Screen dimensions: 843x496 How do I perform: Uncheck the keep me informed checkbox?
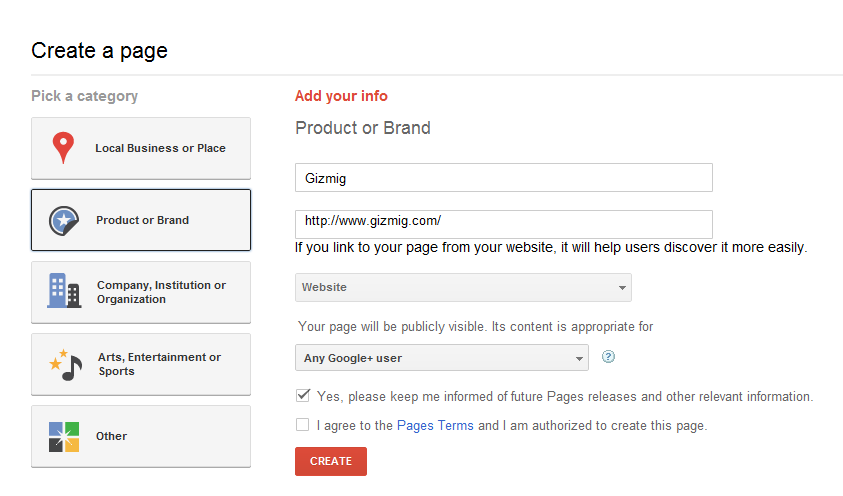(303, 396)
